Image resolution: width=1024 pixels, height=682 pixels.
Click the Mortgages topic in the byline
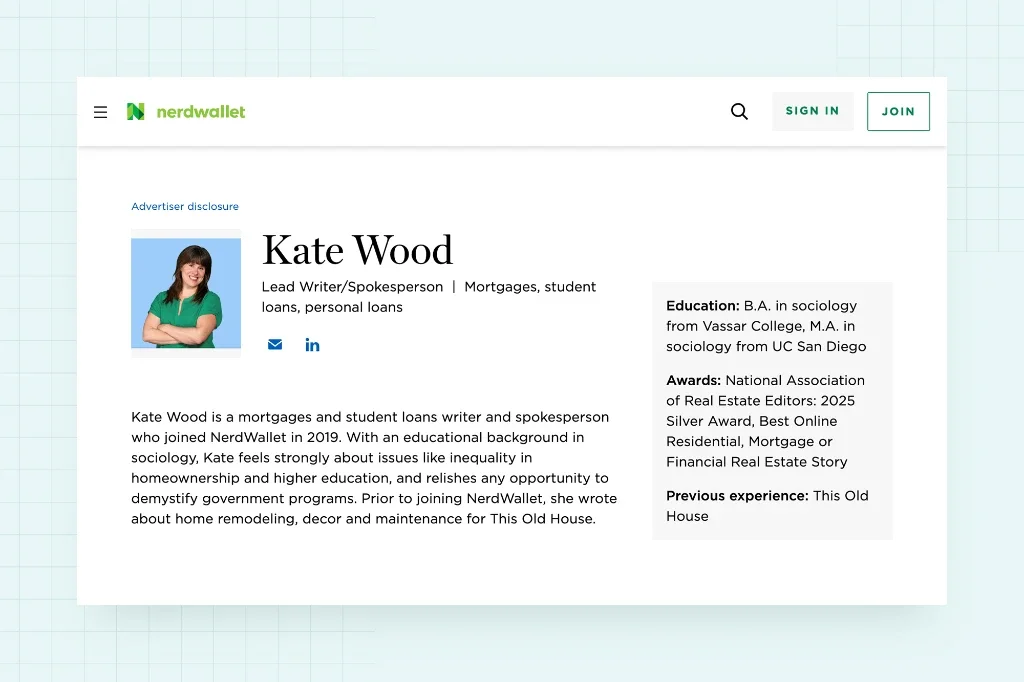tap(500, 287)
